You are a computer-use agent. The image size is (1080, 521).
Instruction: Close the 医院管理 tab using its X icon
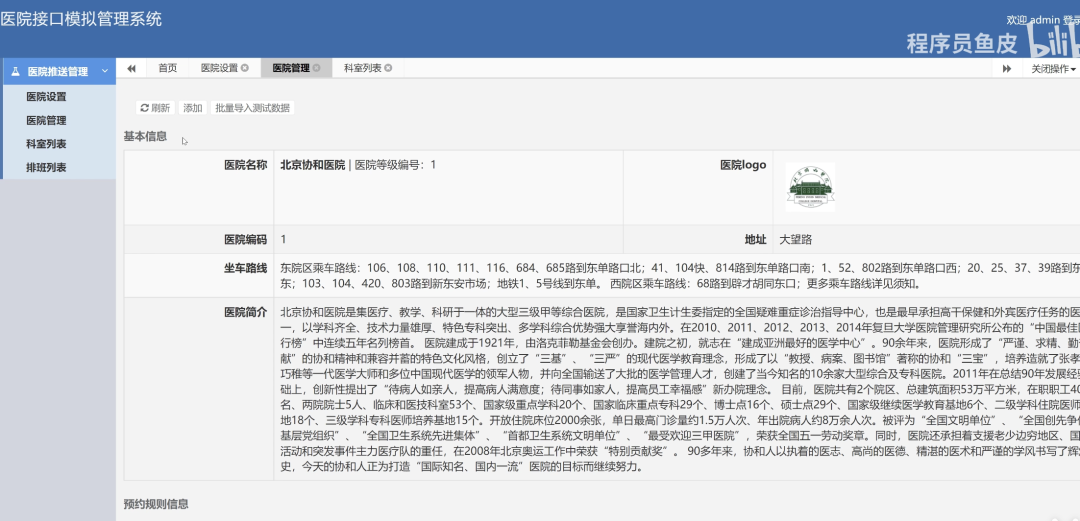[316, 68]
